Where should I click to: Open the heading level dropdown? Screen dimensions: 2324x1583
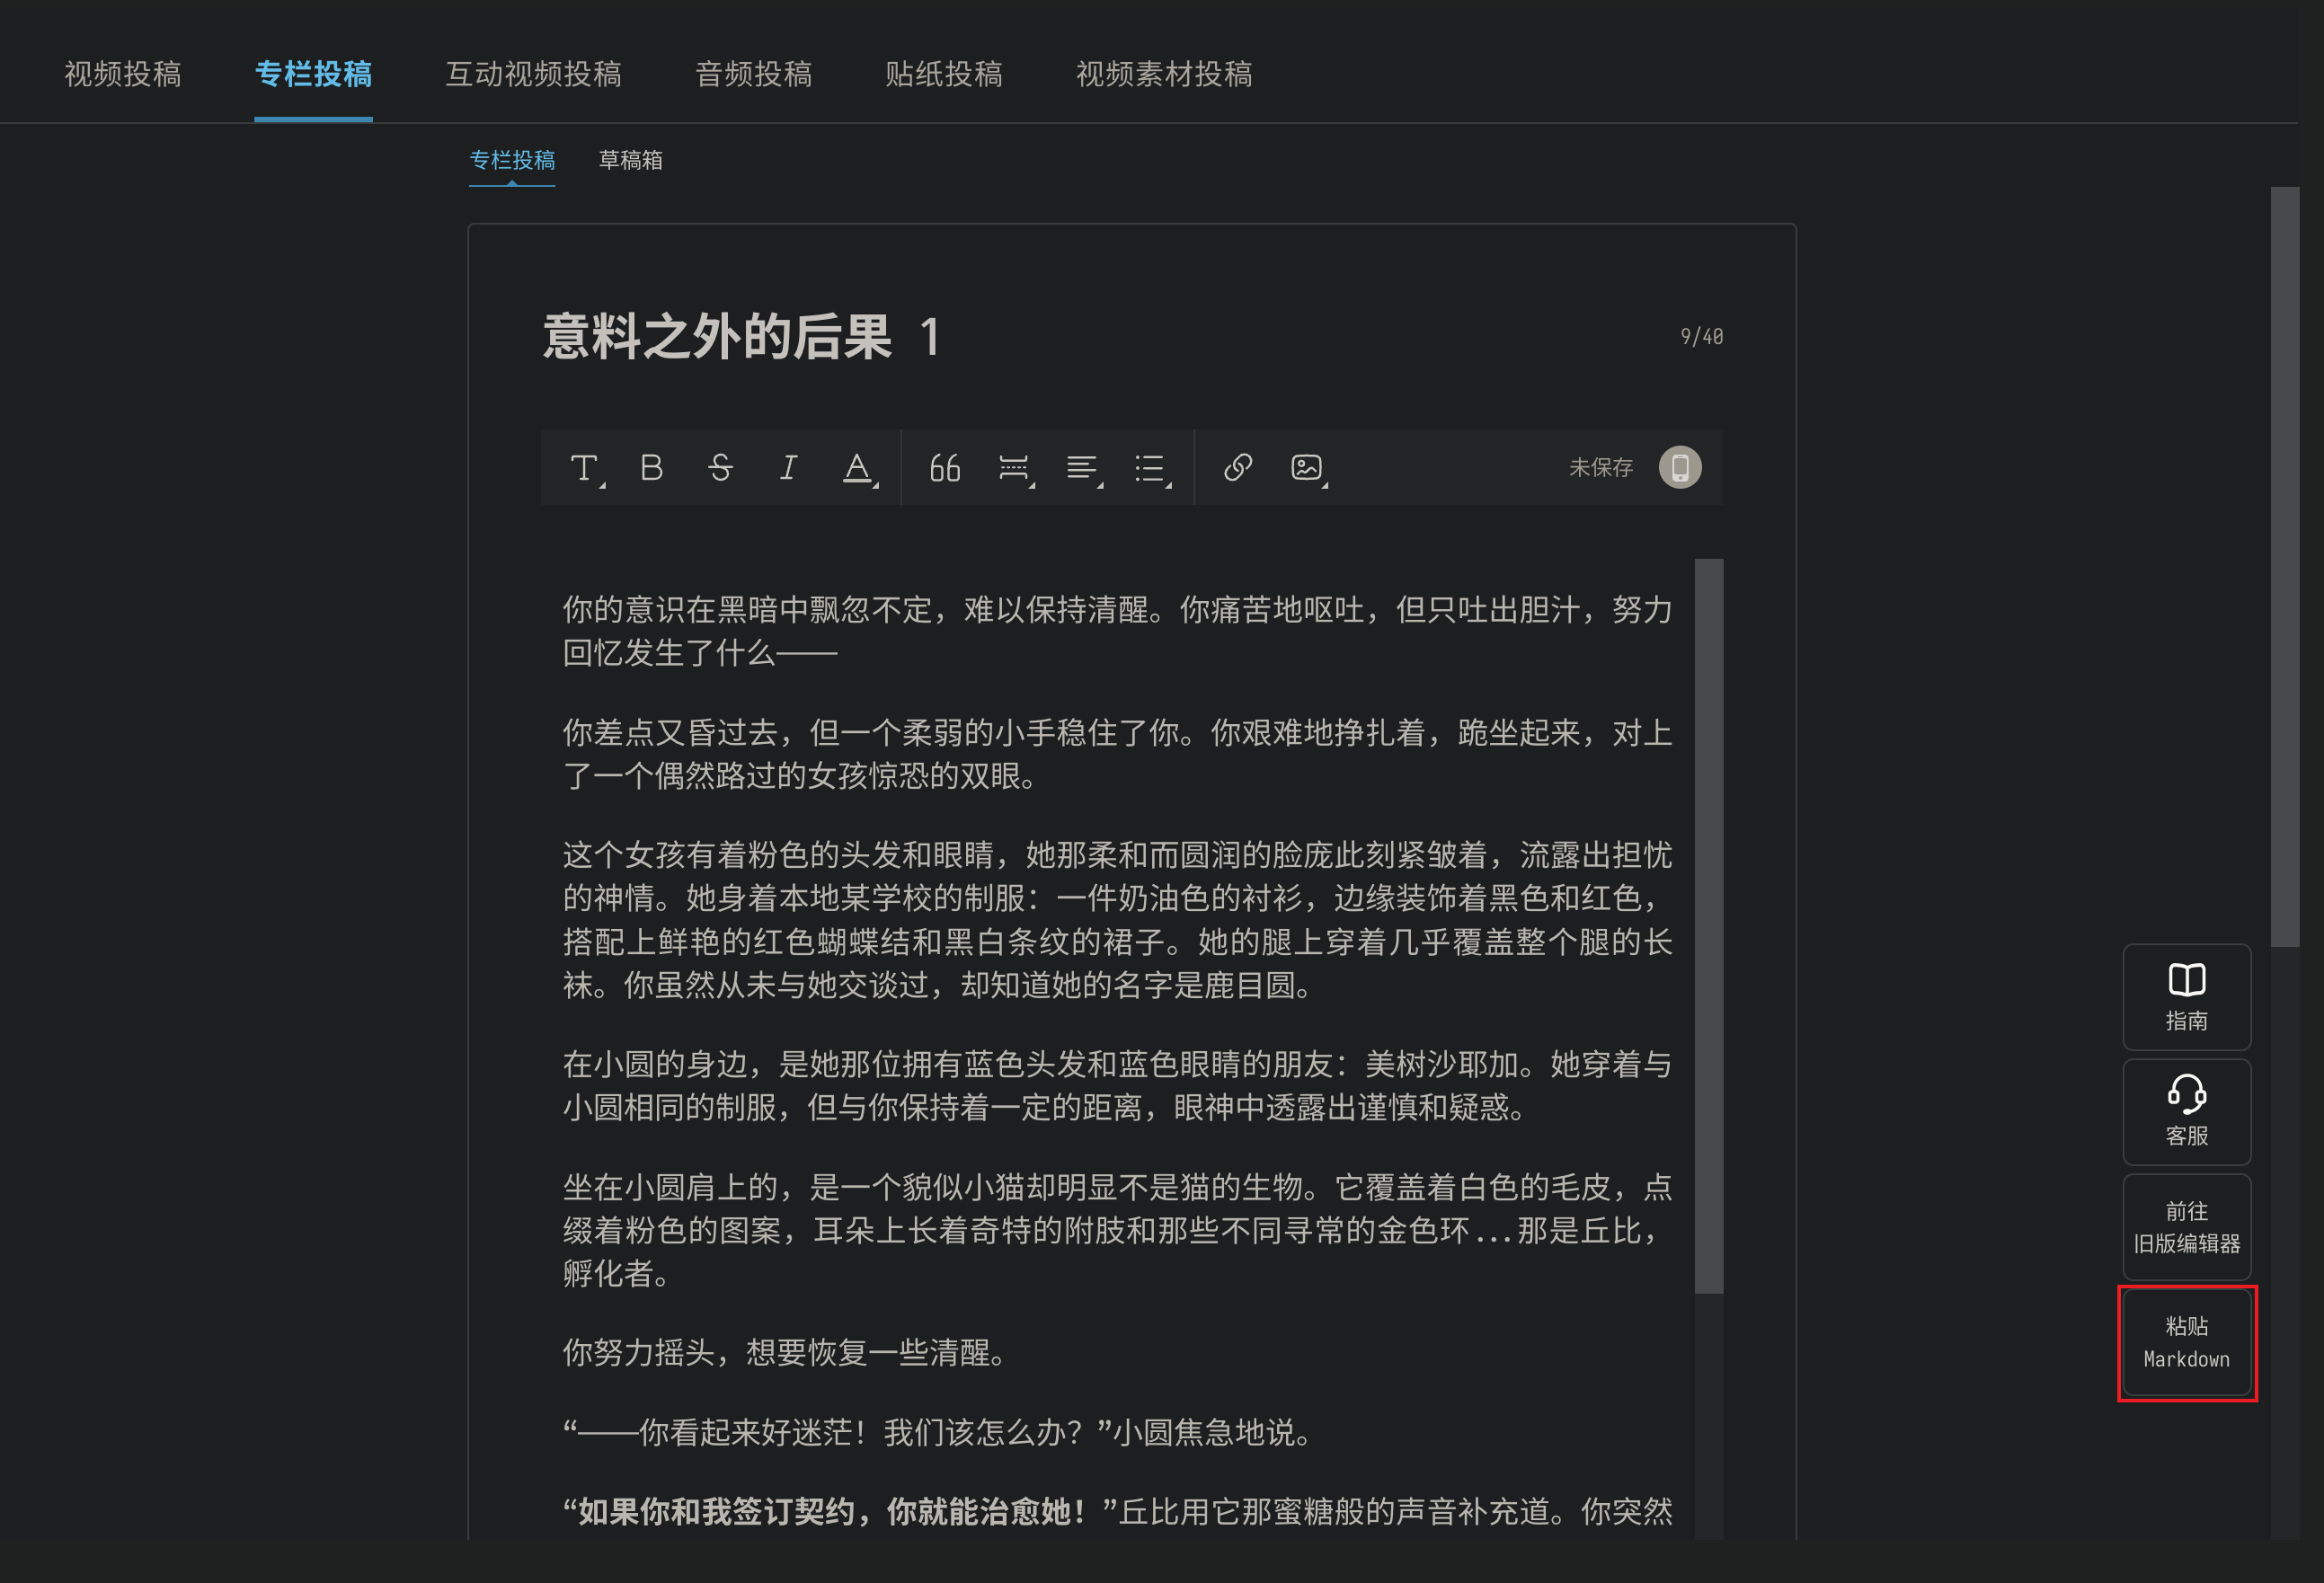tap(584, 467)
